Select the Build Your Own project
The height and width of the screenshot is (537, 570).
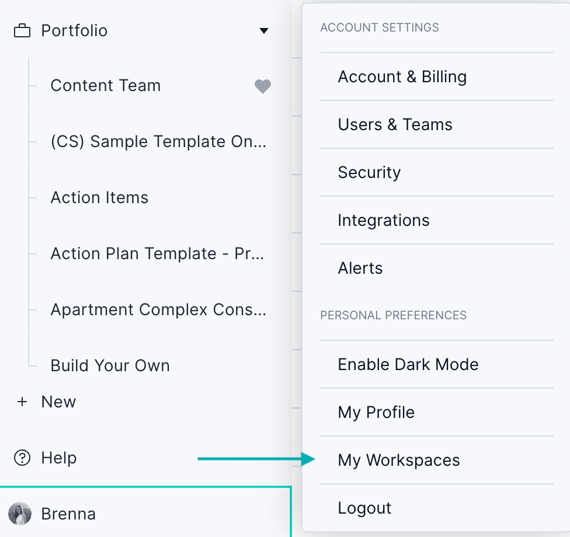tap(110, 365)
